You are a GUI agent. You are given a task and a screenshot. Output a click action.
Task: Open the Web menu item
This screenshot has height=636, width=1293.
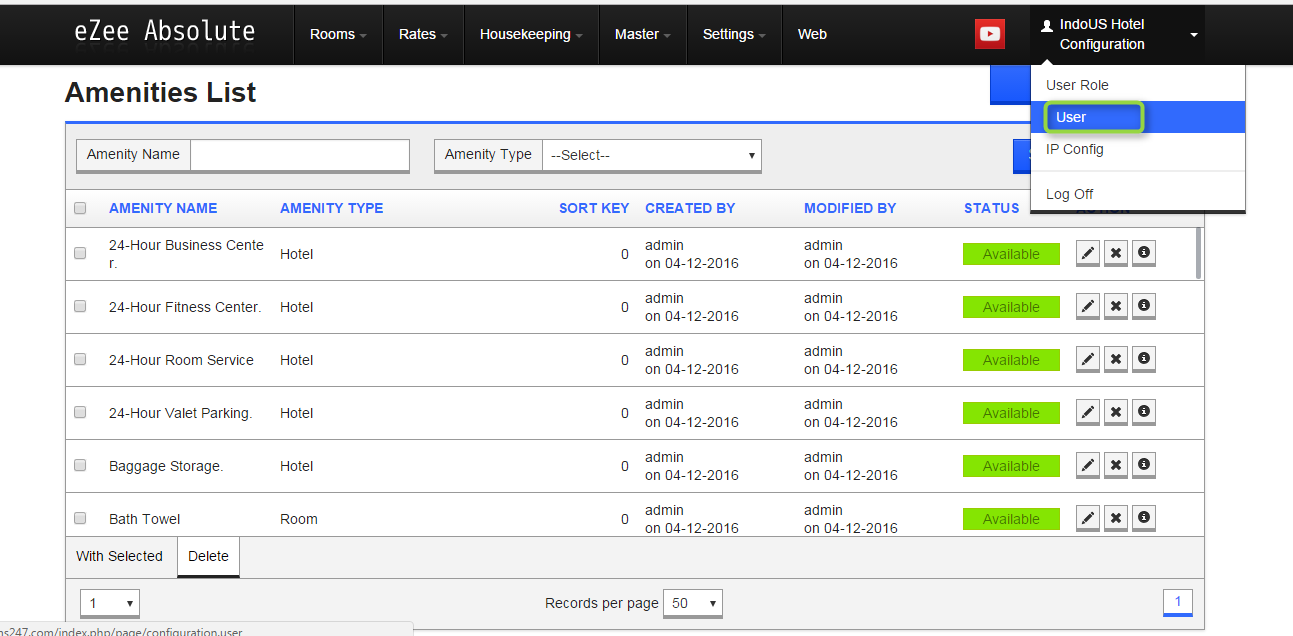click(x=812, y=34)
